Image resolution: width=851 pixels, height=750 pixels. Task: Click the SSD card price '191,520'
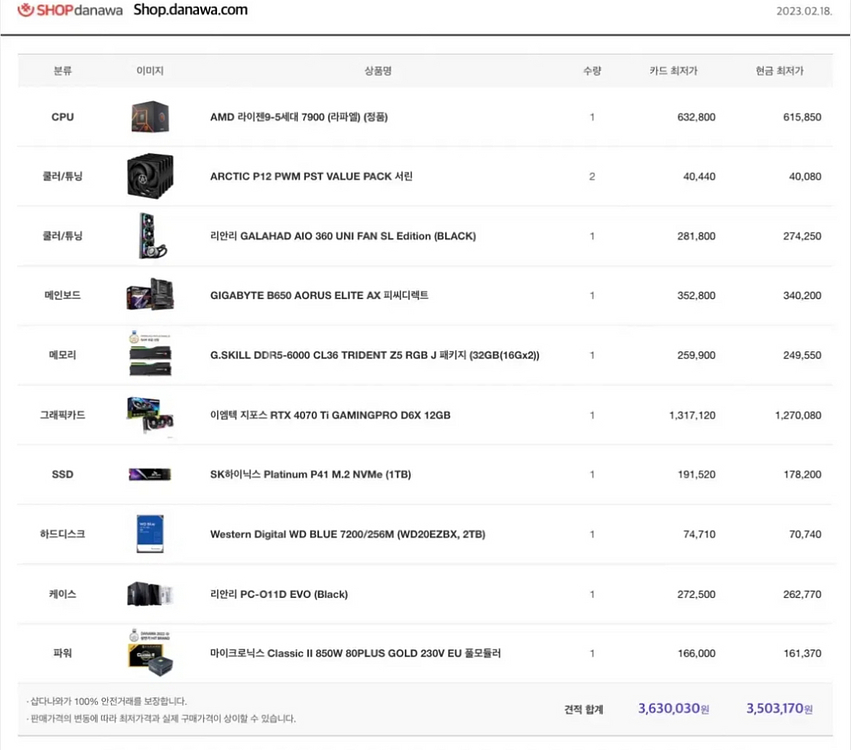[696, 474]
